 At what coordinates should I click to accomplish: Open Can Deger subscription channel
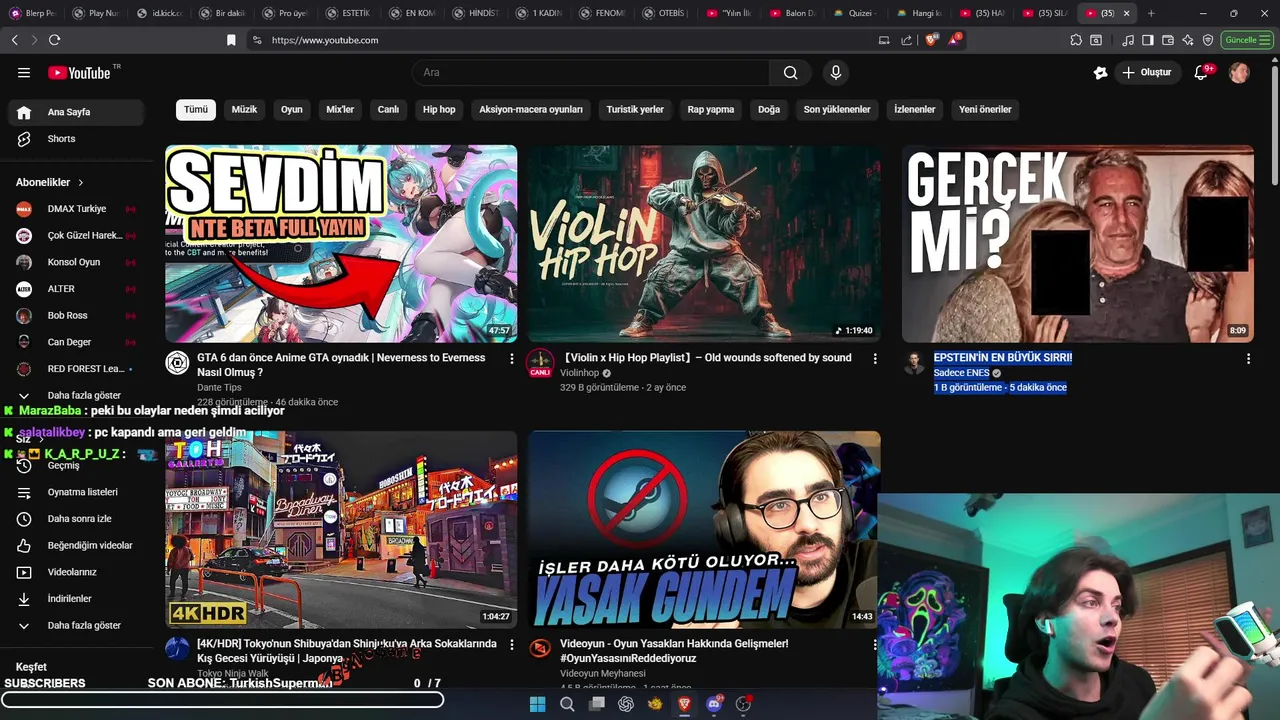tap(76, 342)
